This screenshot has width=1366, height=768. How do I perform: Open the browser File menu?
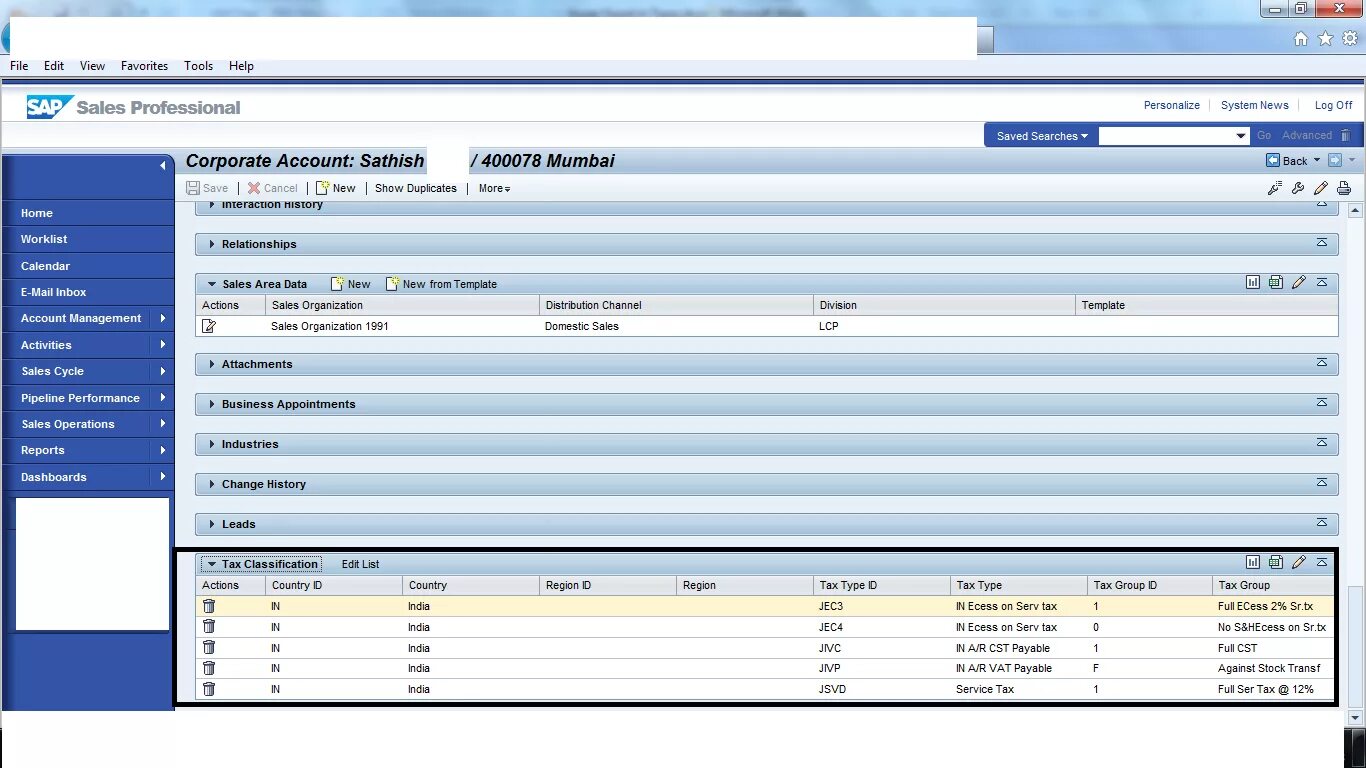click(19, 66)
